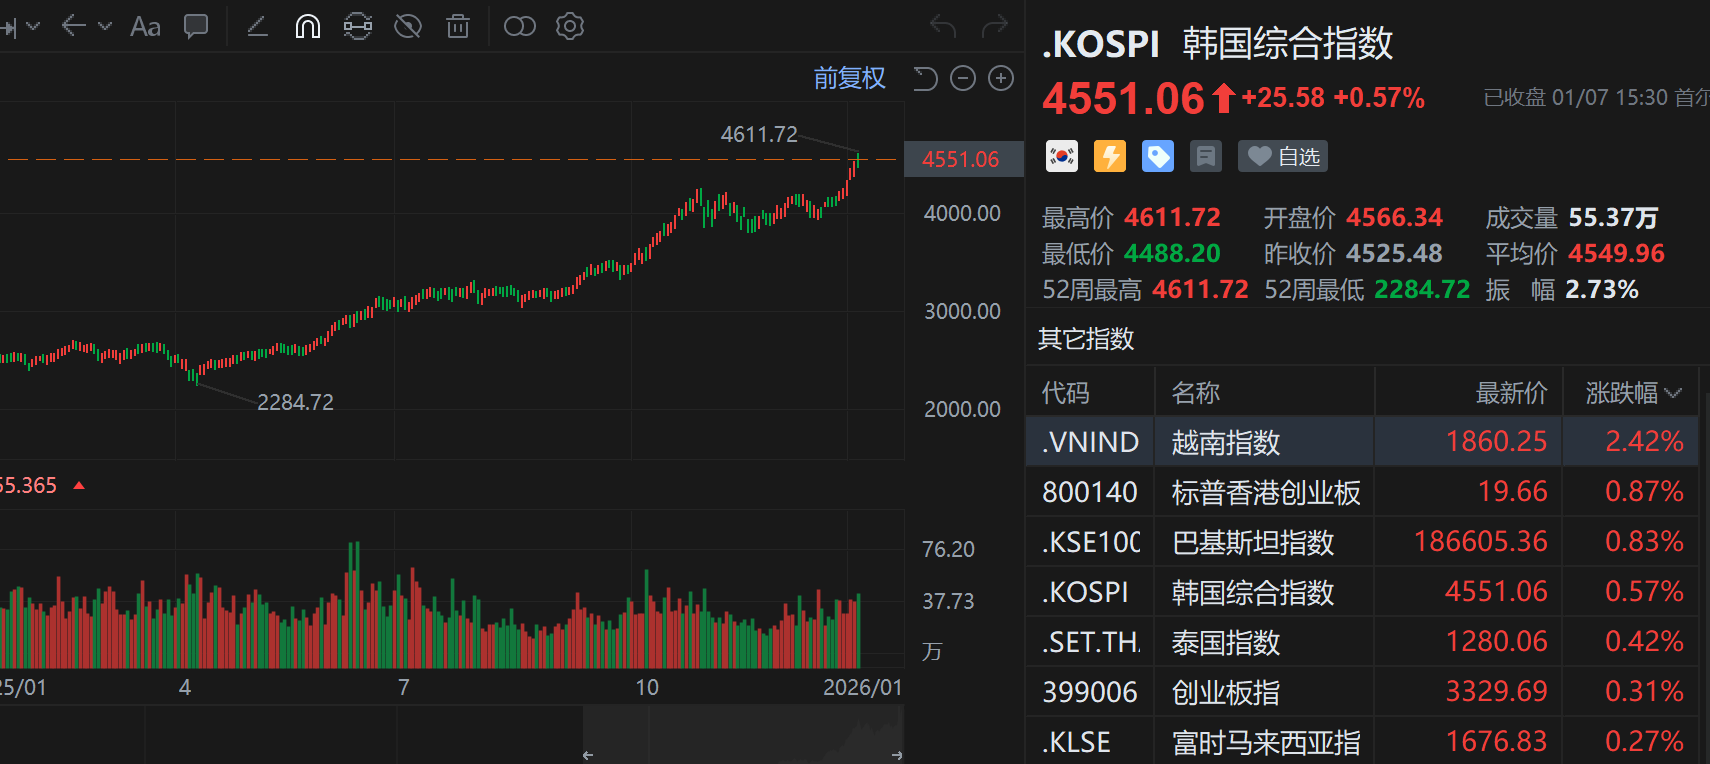Click the chart range navigator right handle
The width and height of the screenshot is (1710, 764).
tap(897, 755)
